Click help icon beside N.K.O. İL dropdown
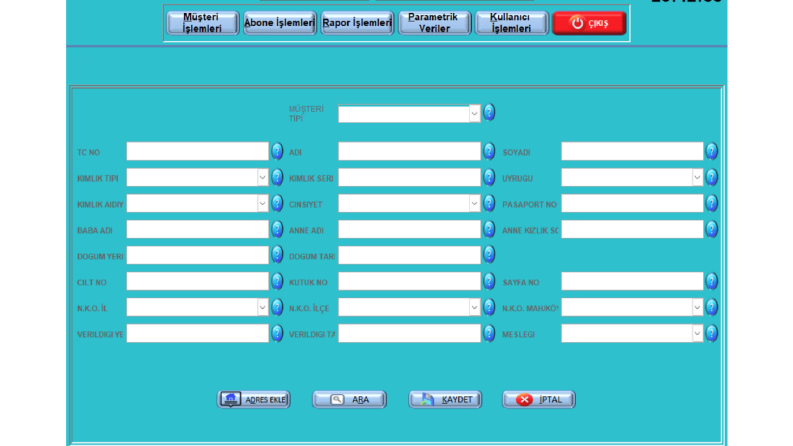This screenshot has width=793, height=446. [x=277, y=307]
